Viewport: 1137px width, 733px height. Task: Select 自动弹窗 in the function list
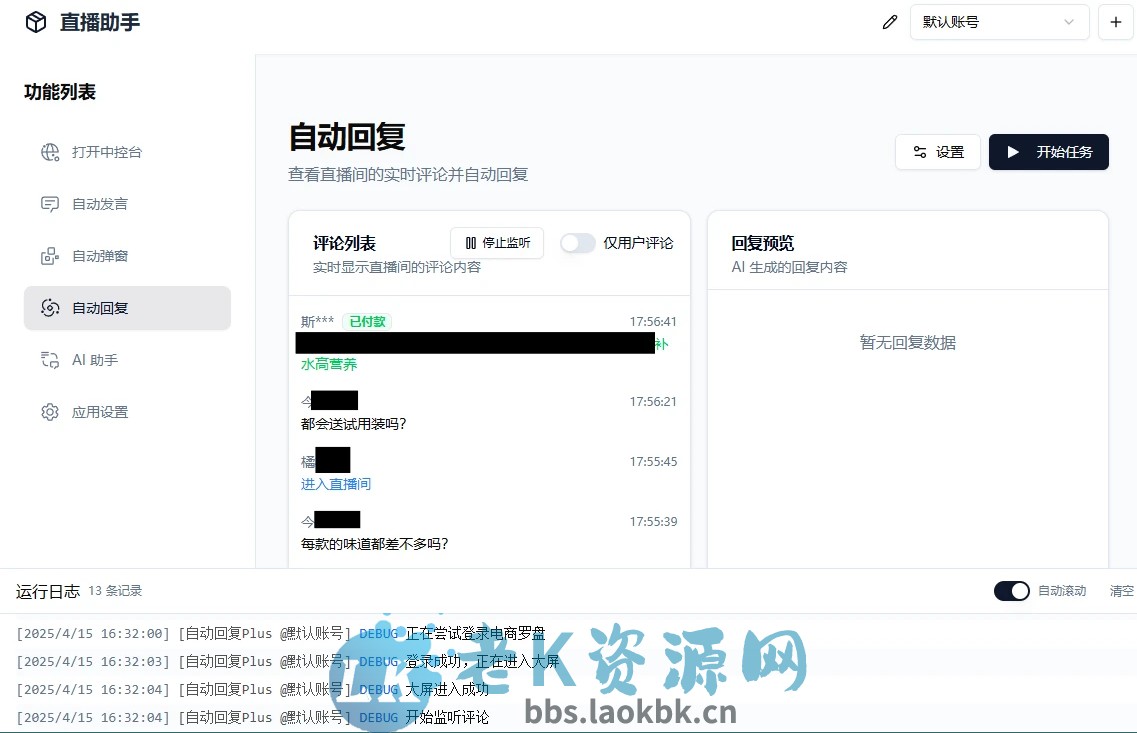click(127, 257)
